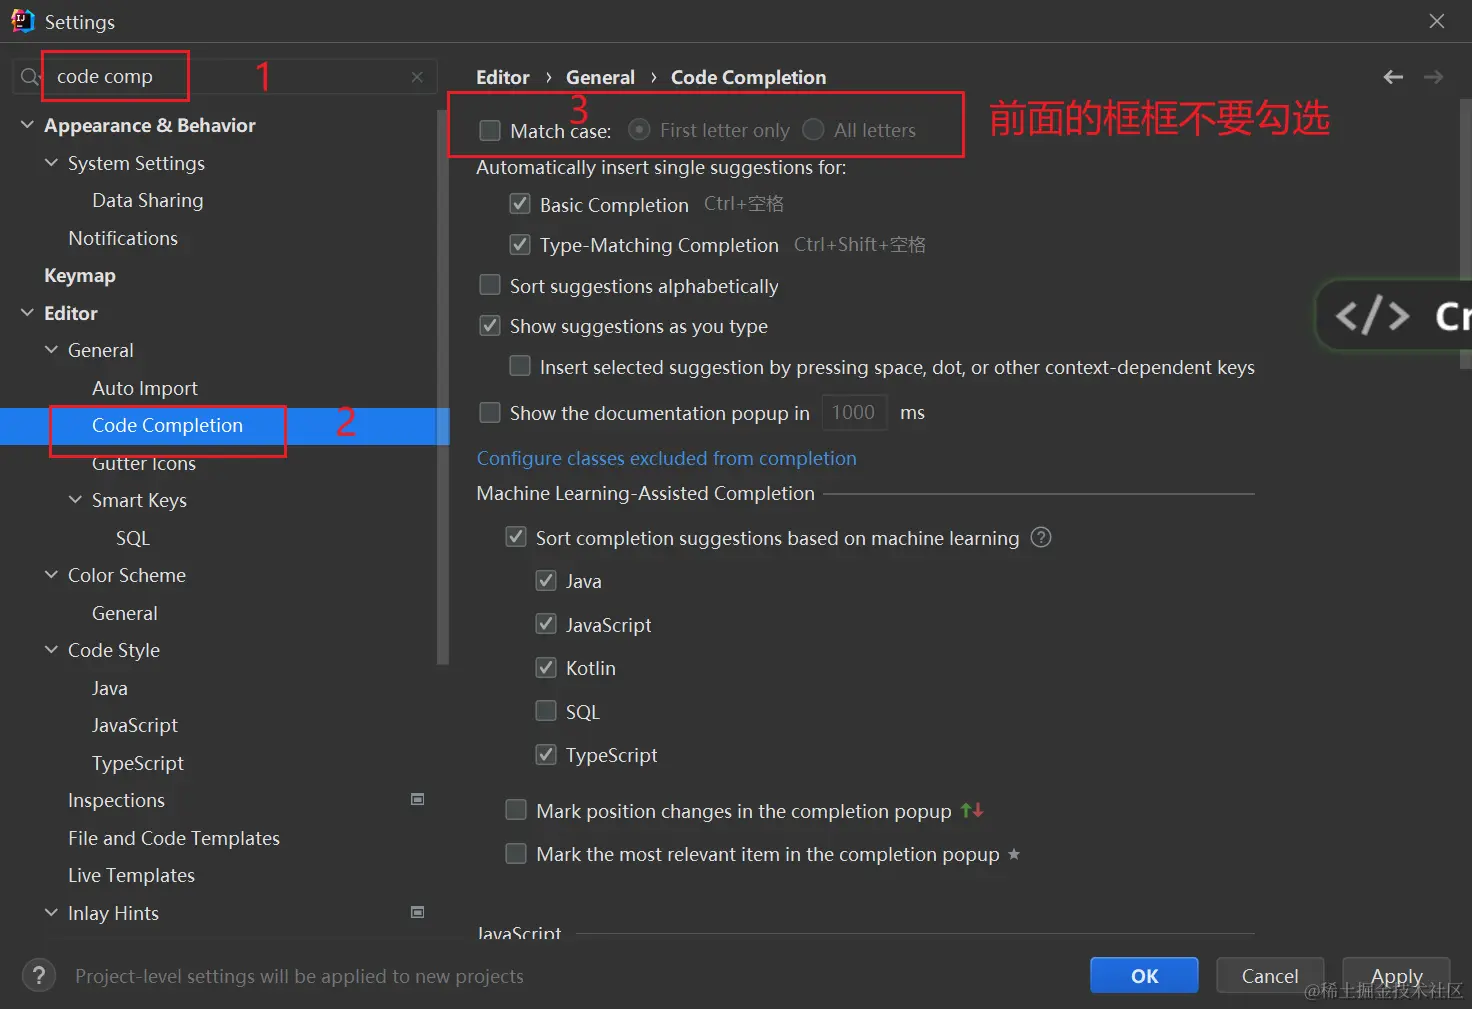Open Java under Code Style

[109, 688]
